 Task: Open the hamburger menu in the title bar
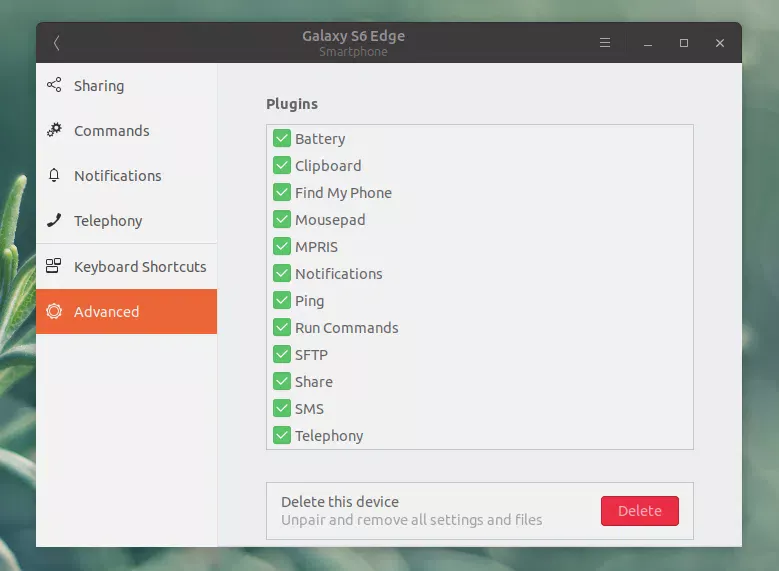pos(605,43)
